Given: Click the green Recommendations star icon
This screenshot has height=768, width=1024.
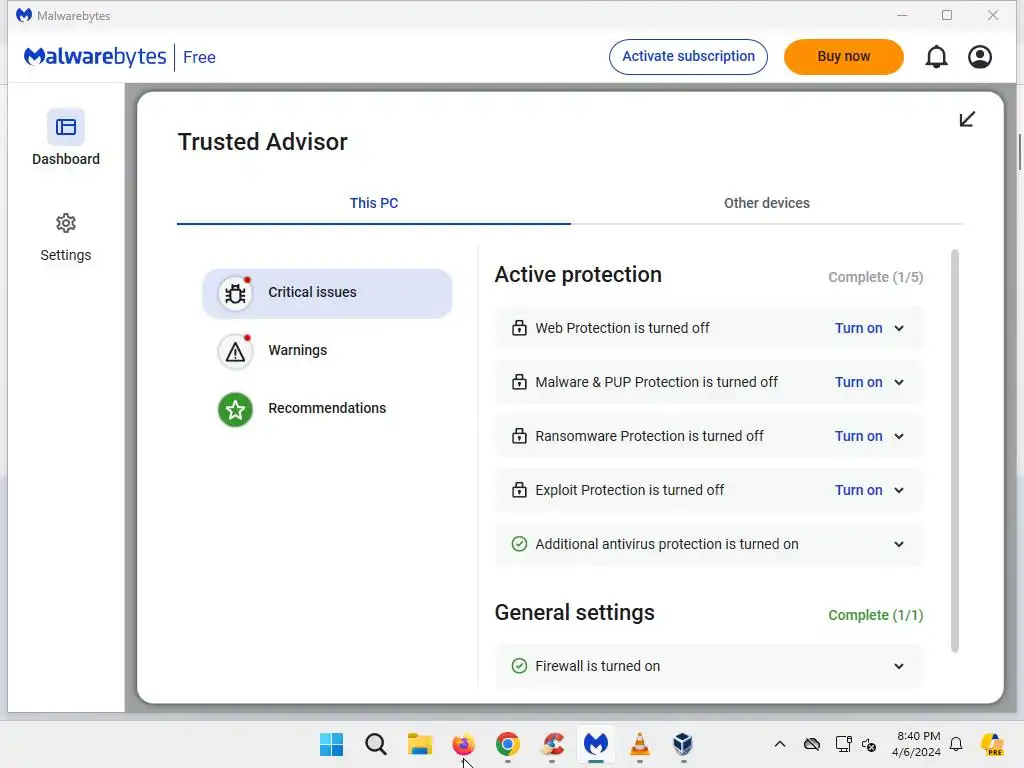Looking at the screenshot, I should pyautogui.click(x=235, y=409).
